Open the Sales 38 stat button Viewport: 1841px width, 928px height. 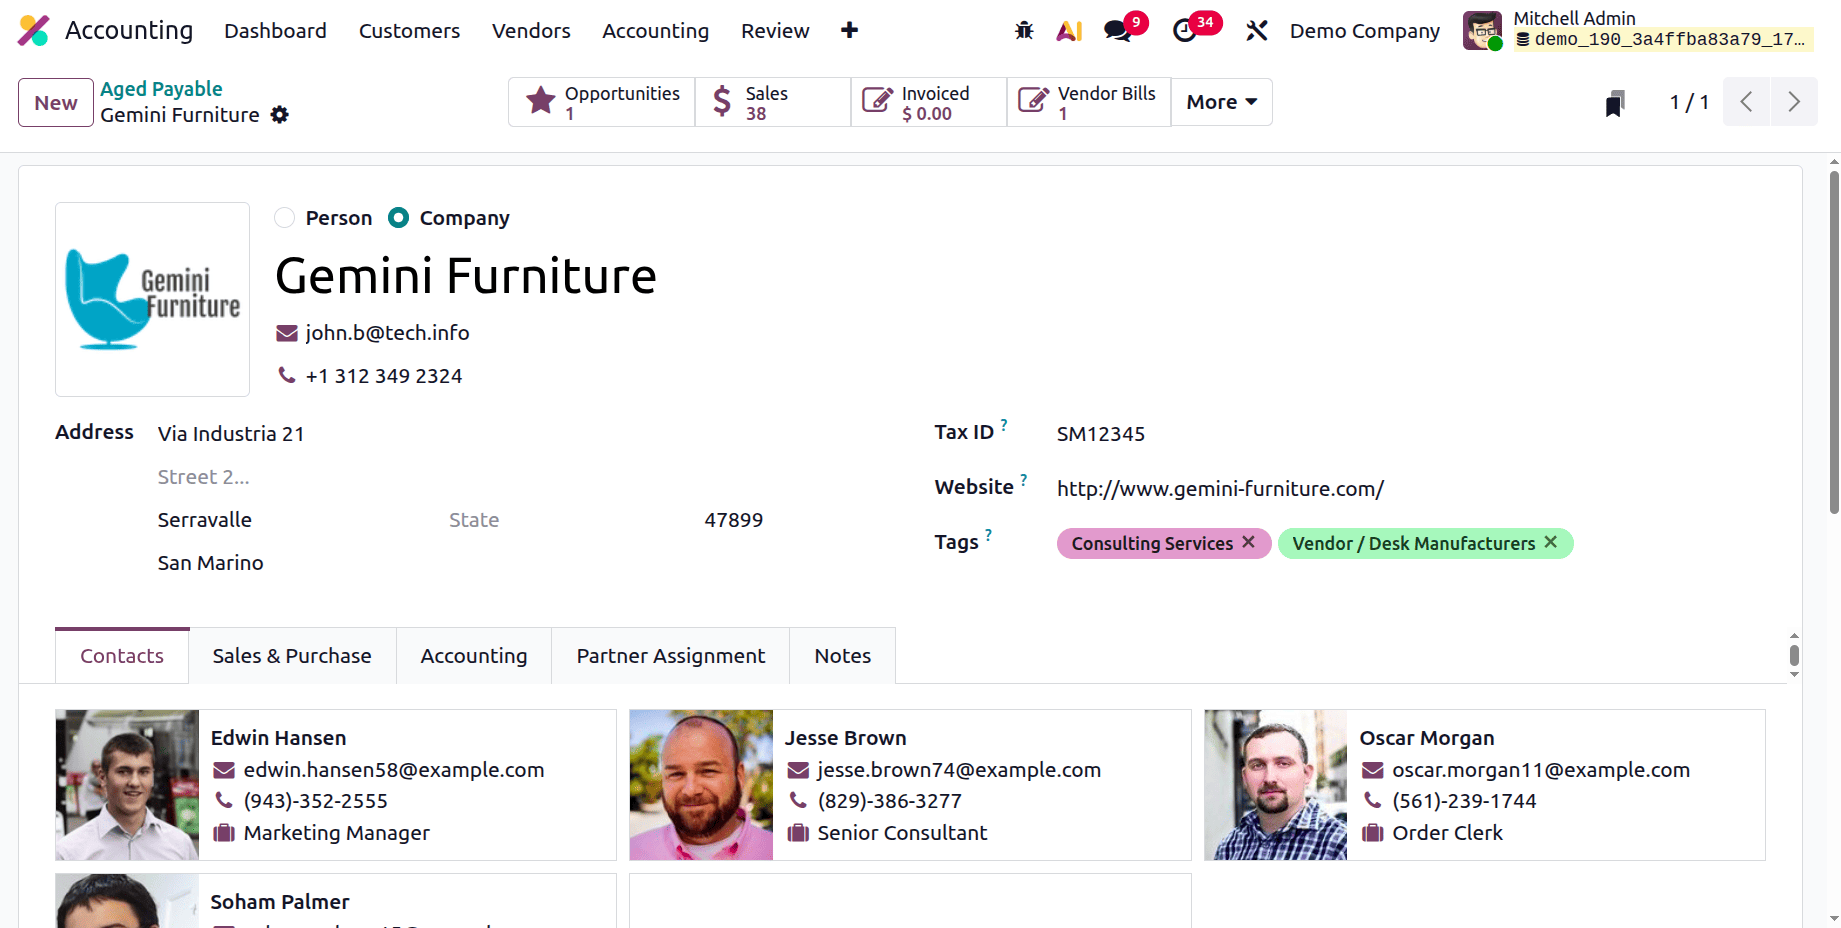[773, 102]
